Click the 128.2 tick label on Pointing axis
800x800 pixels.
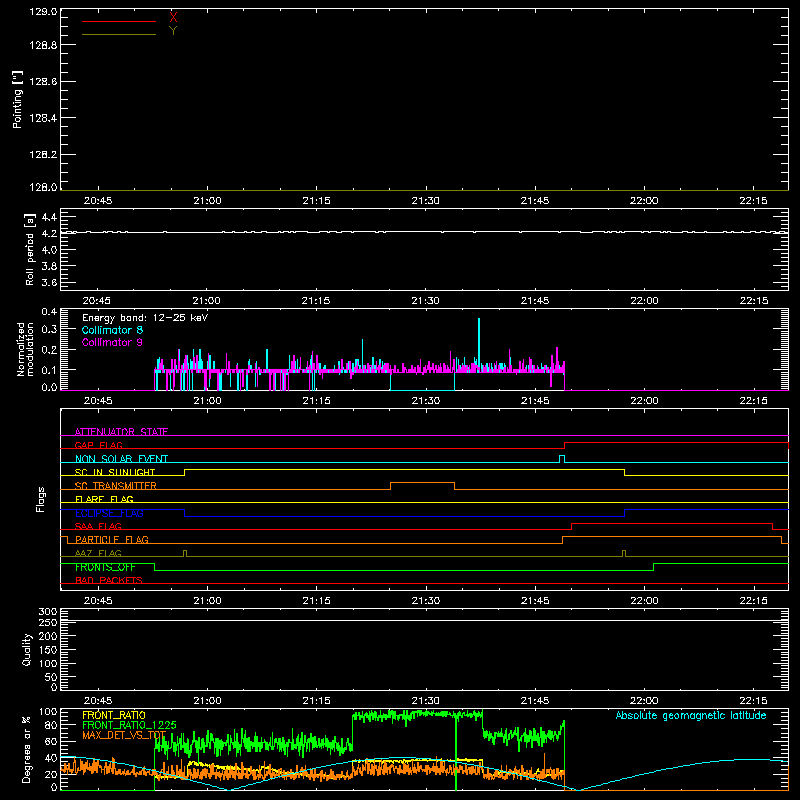coord(43,155)
